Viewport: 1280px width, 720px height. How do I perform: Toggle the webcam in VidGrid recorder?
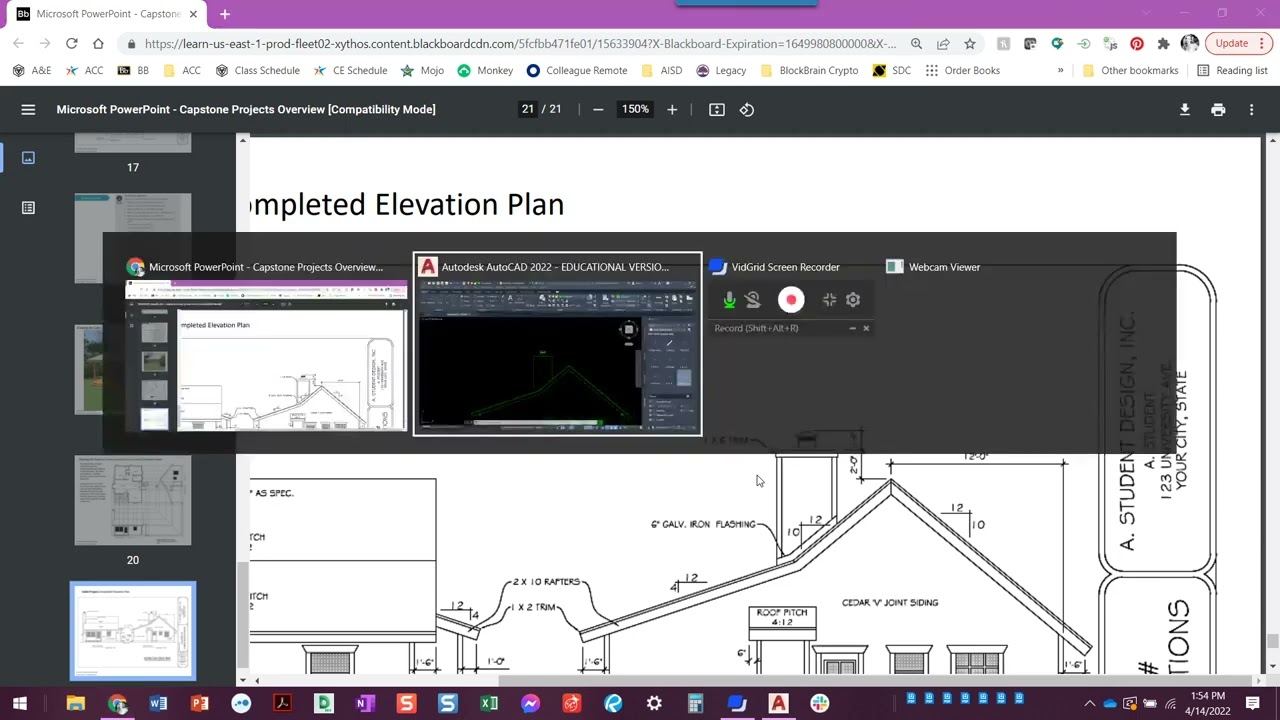pyautogui.click(x=753, y=300)
